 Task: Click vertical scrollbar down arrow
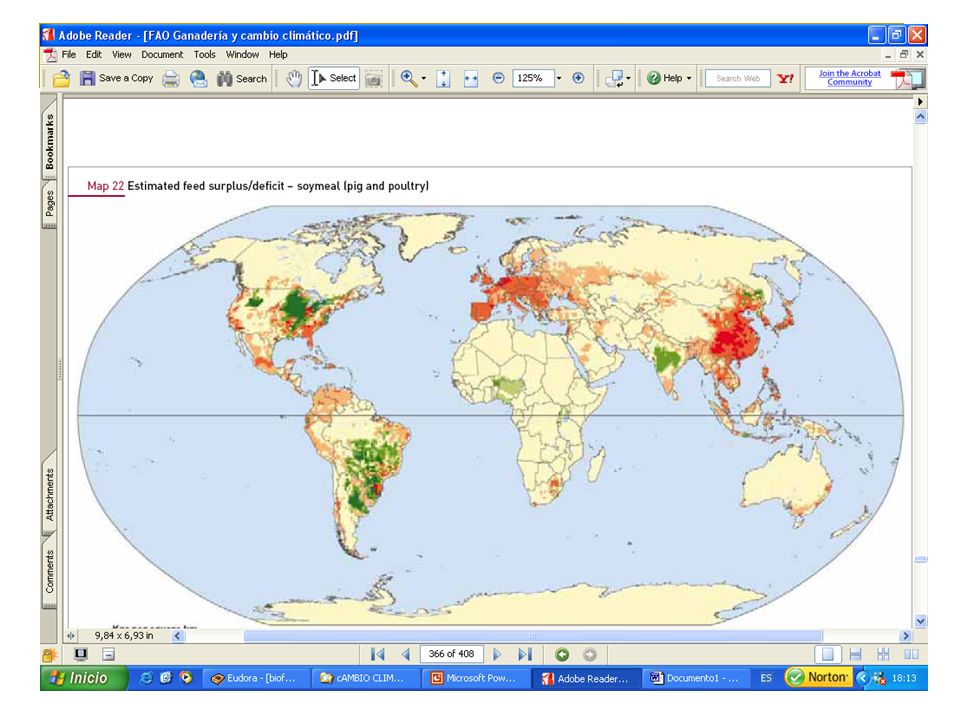point(920,621)
